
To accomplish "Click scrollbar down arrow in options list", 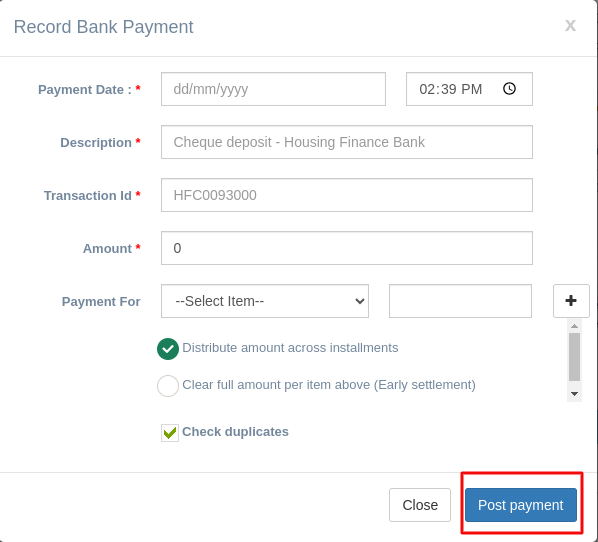I will [574, 394].
